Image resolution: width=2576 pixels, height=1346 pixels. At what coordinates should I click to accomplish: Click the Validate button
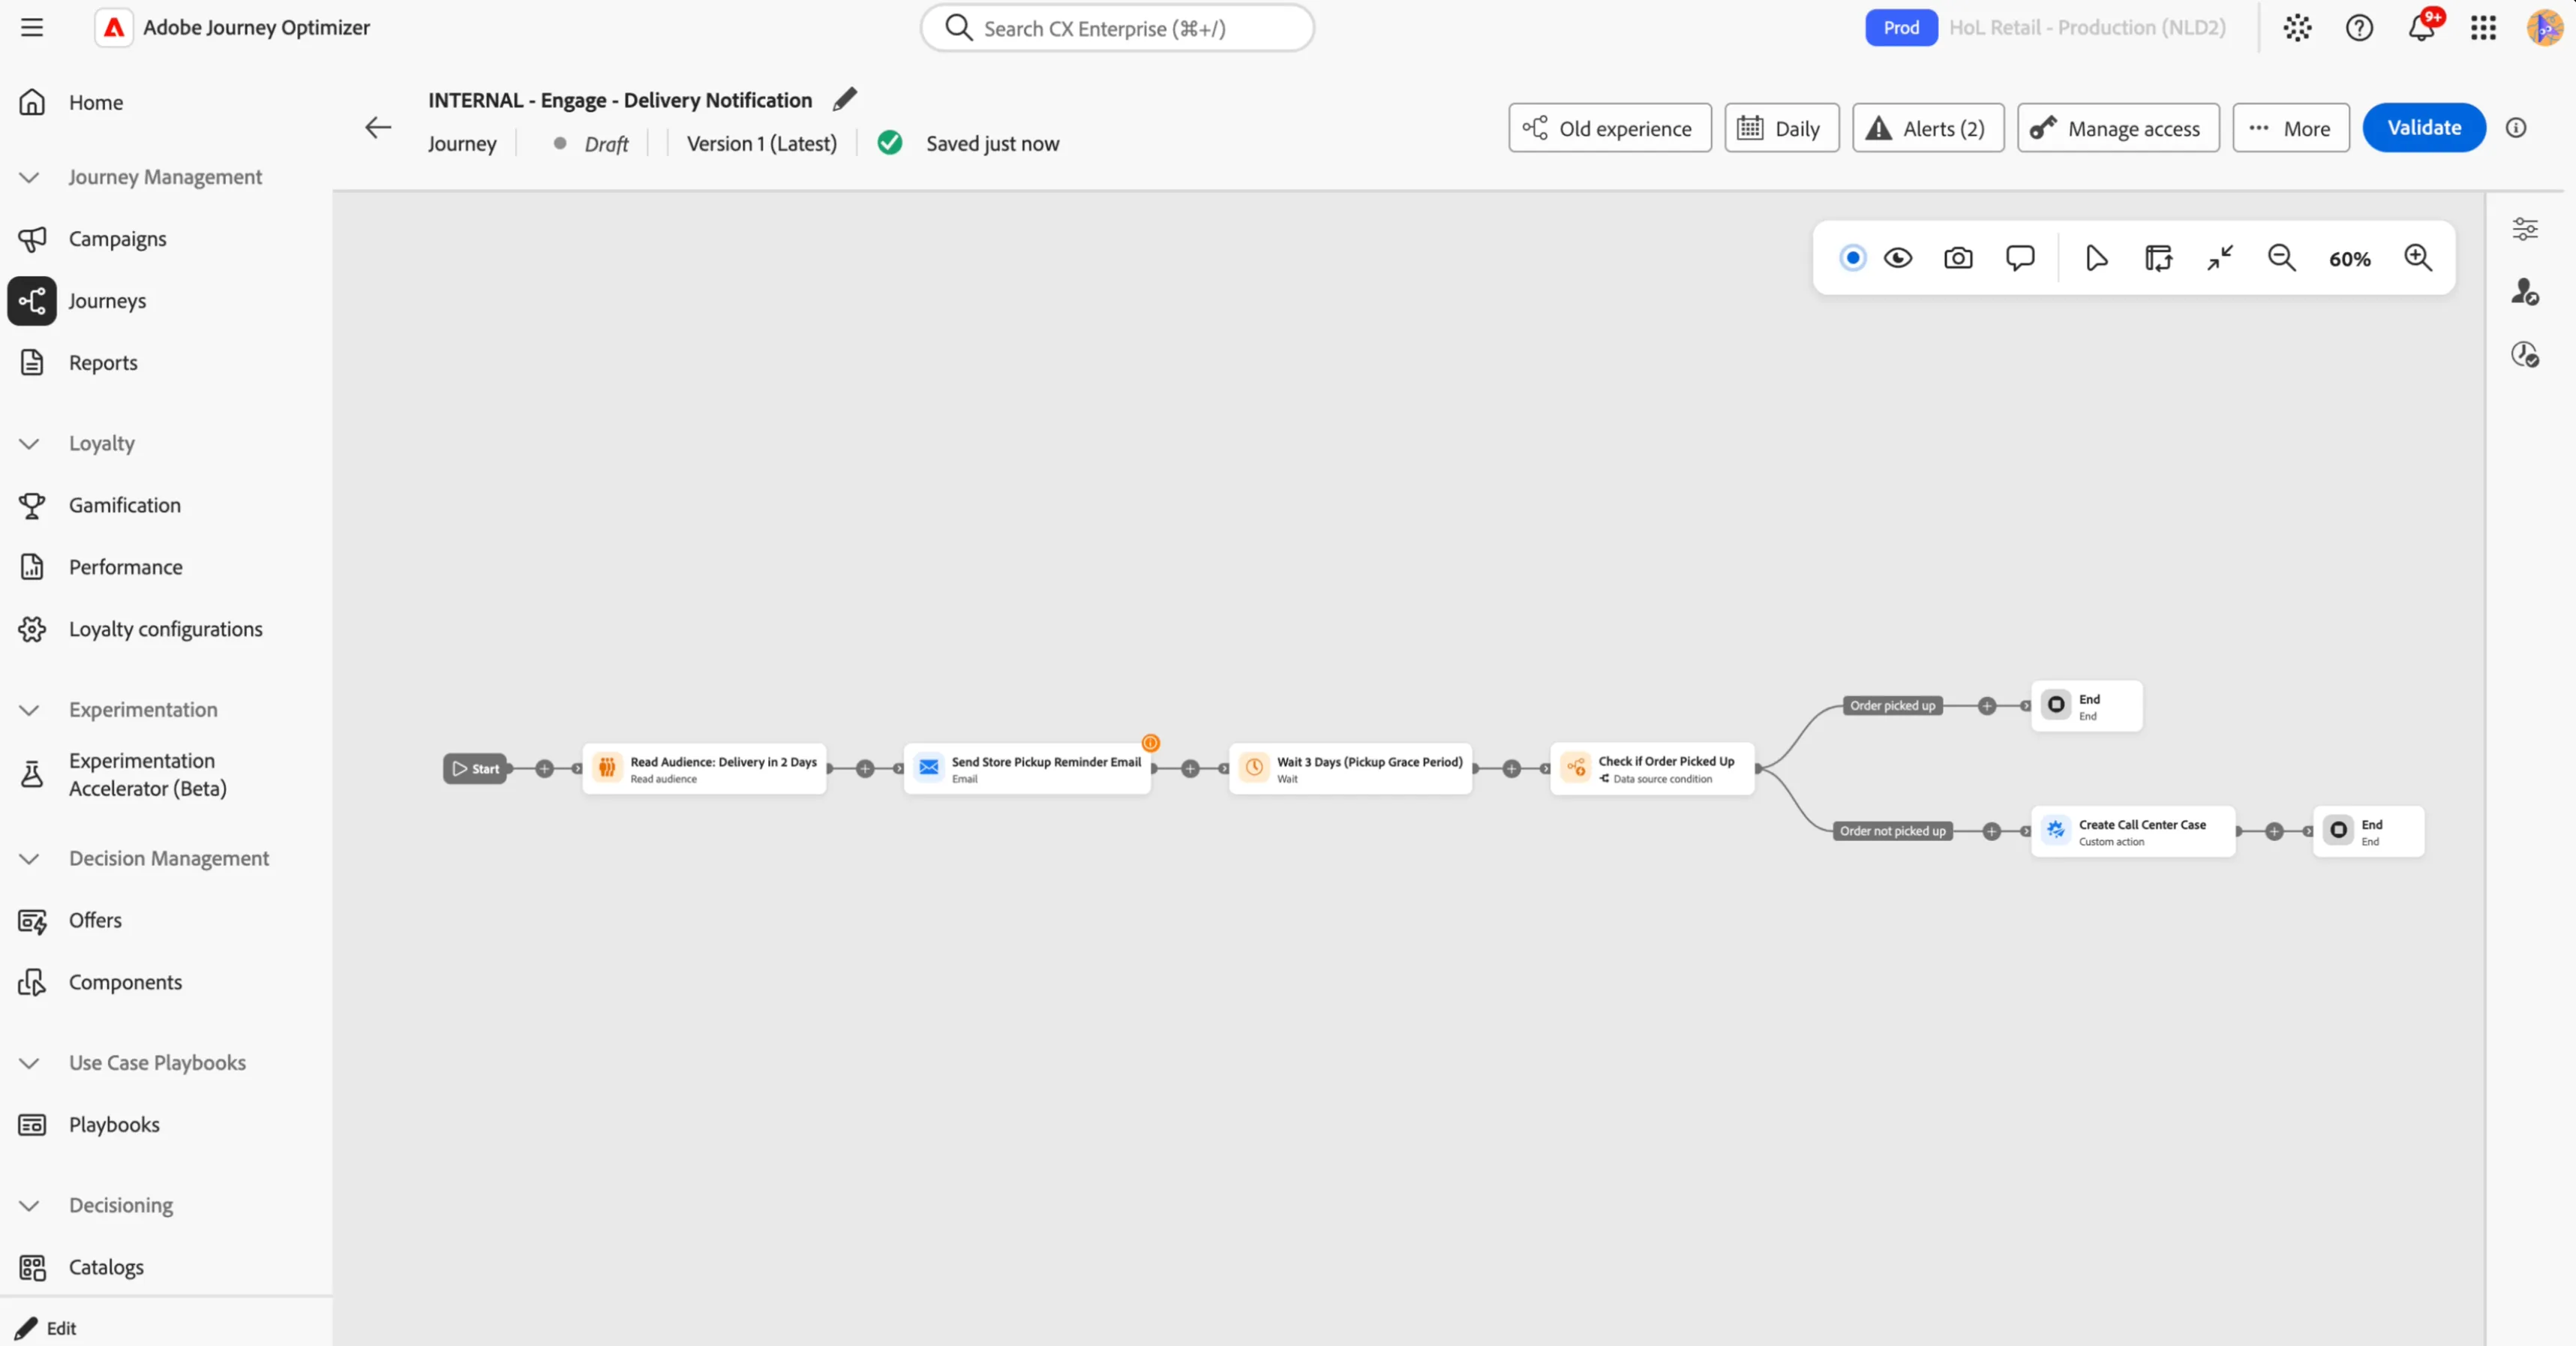(2424, 128)
